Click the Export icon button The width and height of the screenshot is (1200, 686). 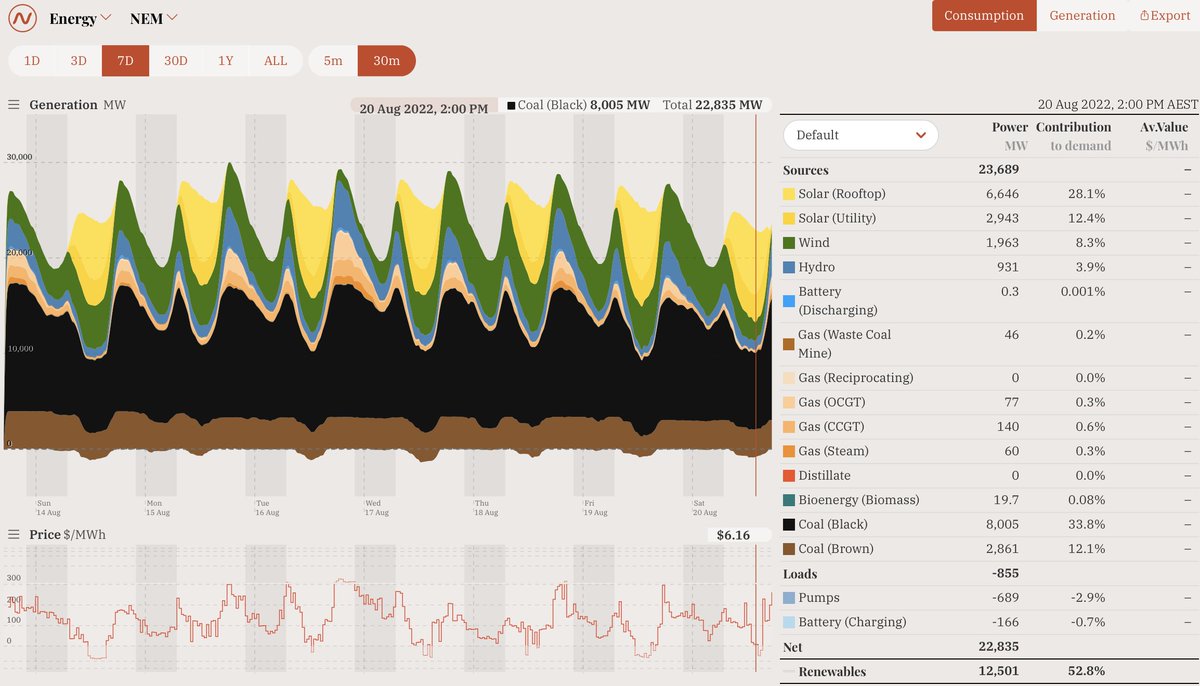coord(1165,16)
